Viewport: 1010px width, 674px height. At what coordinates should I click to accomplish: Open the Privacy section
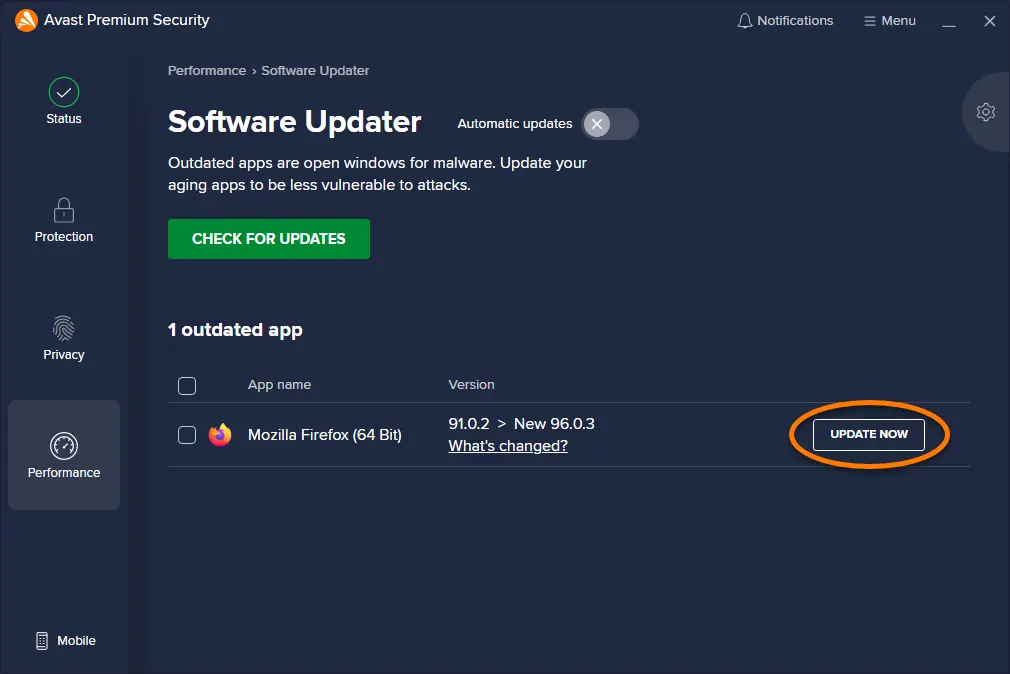pos(64,338)
